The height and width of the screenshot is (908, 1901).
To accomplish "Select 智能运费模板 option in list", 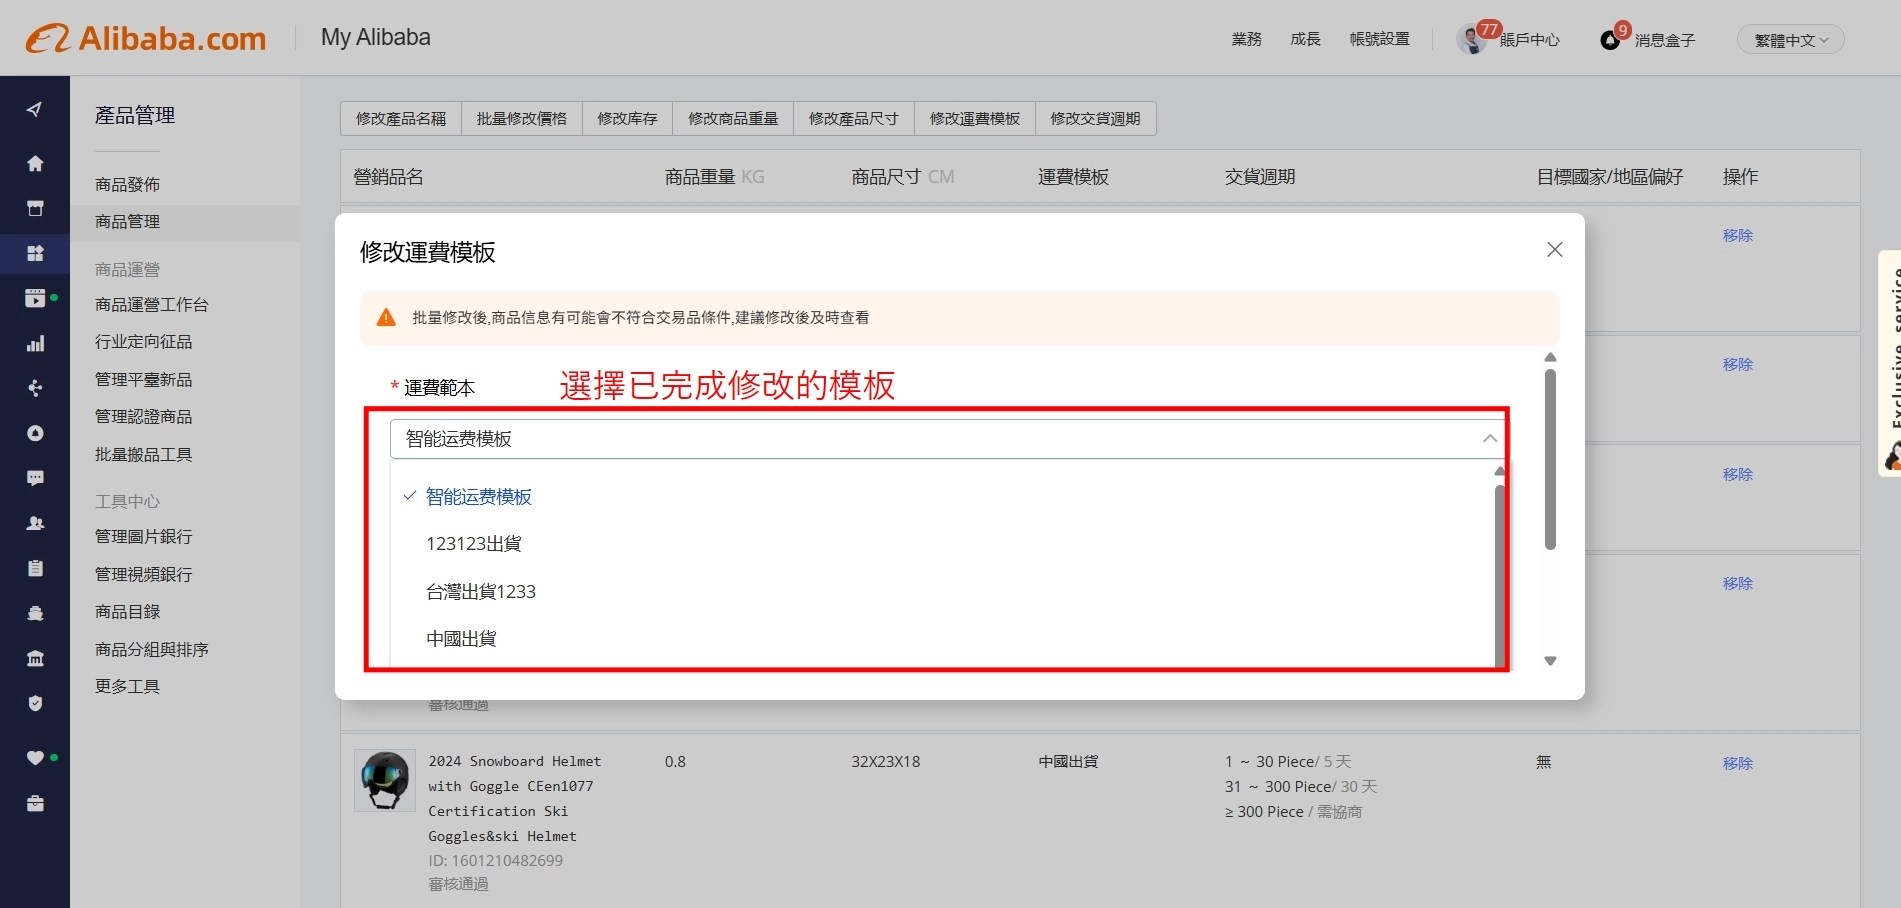I will click(x=478, y=497).
